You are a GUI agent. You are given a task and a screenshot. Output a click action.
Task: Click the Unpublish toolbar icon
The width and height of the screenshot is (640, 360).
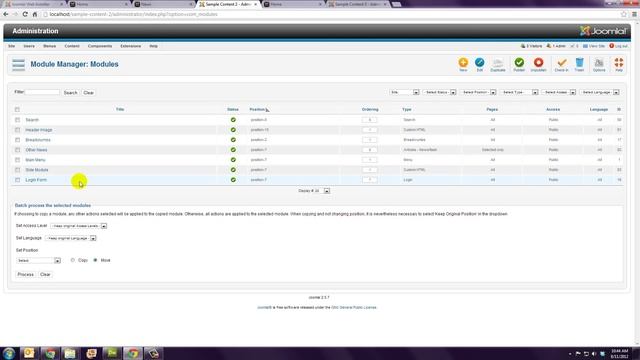pyautogui.click(x=538, y=64)
